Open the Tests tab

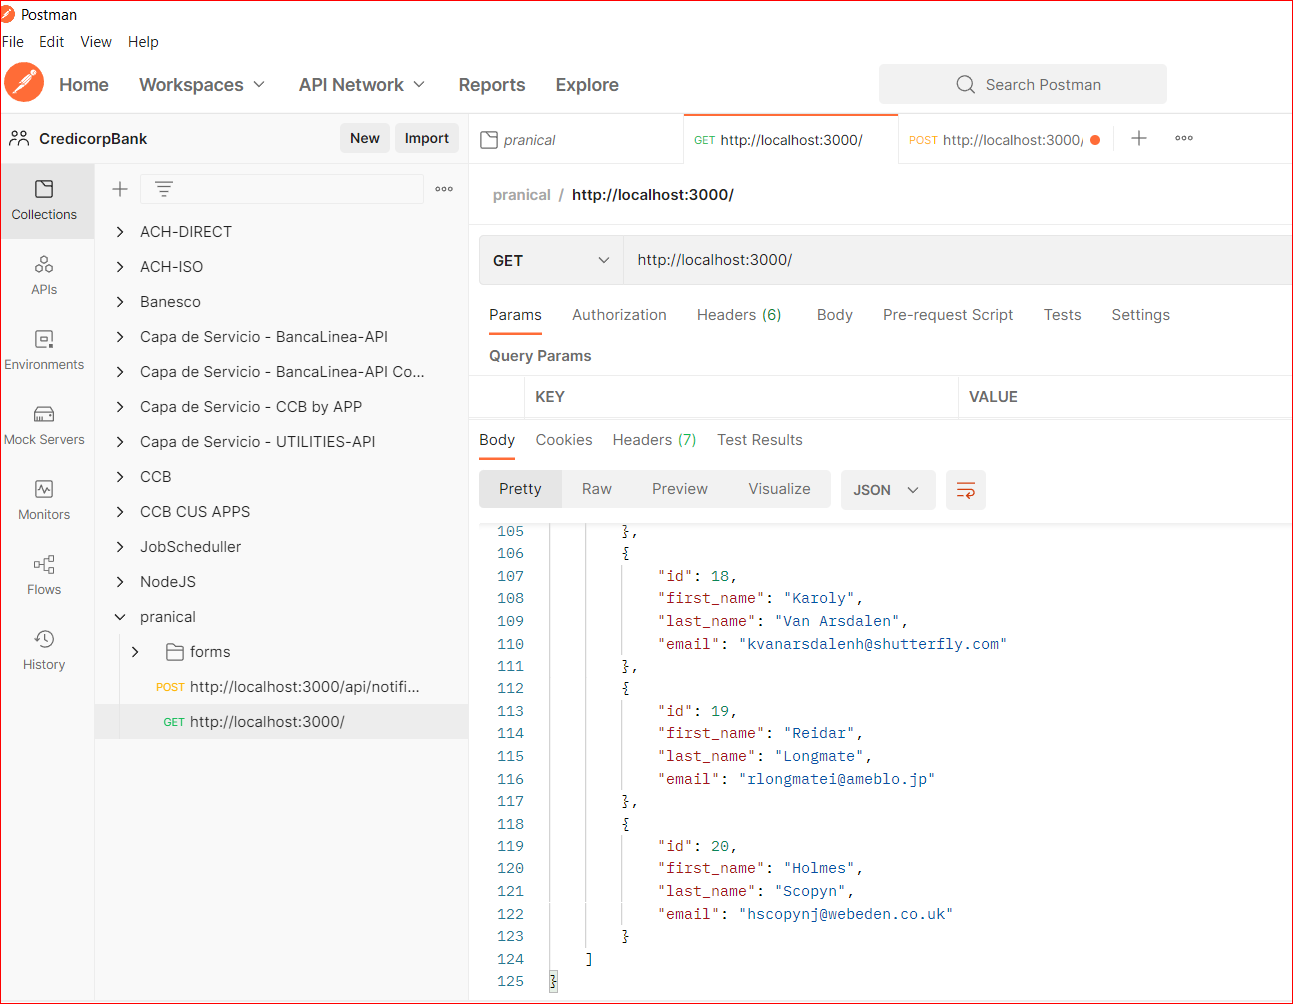(1063, 315)
